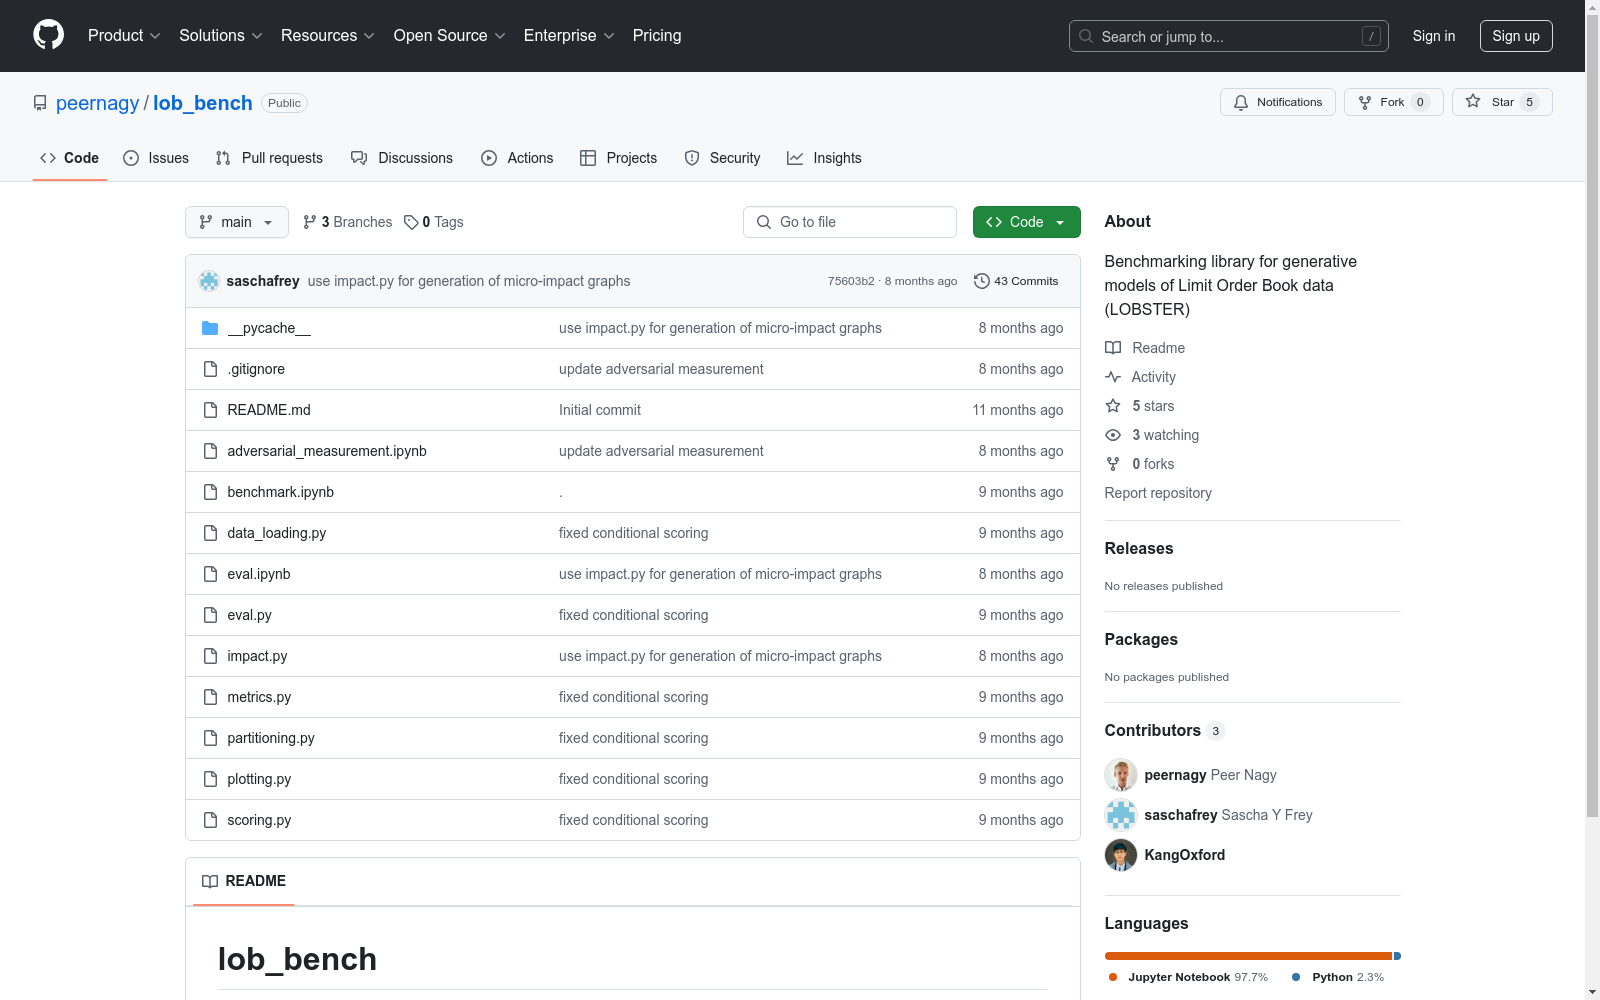Open the Security tab
Viewport: 1600px width, 1000px height.
tap(722, 158)
